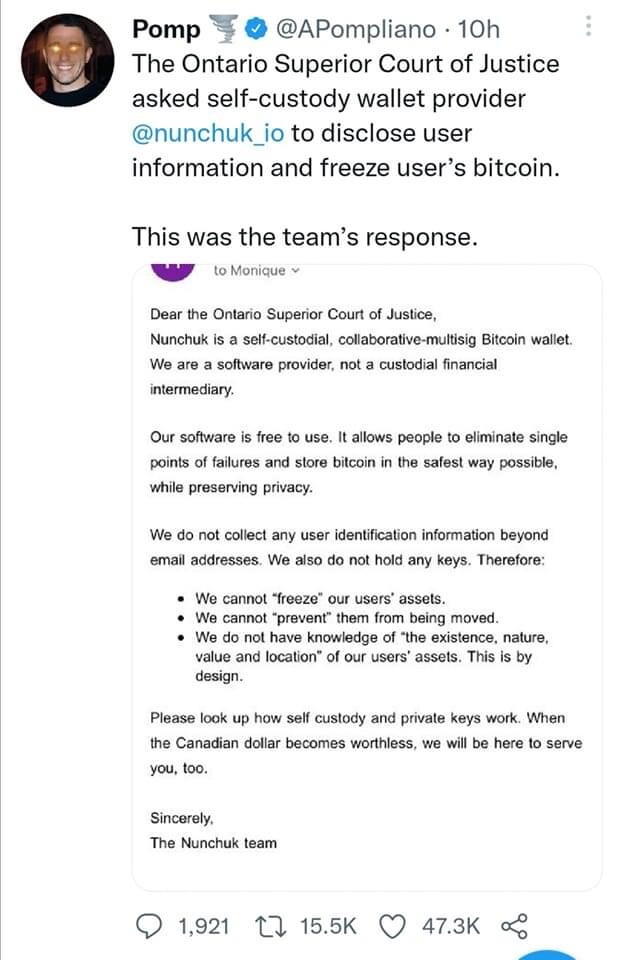623x960 pixels.
Task: Open the @nunchuk_io mention link
Action: coord(208,133)
